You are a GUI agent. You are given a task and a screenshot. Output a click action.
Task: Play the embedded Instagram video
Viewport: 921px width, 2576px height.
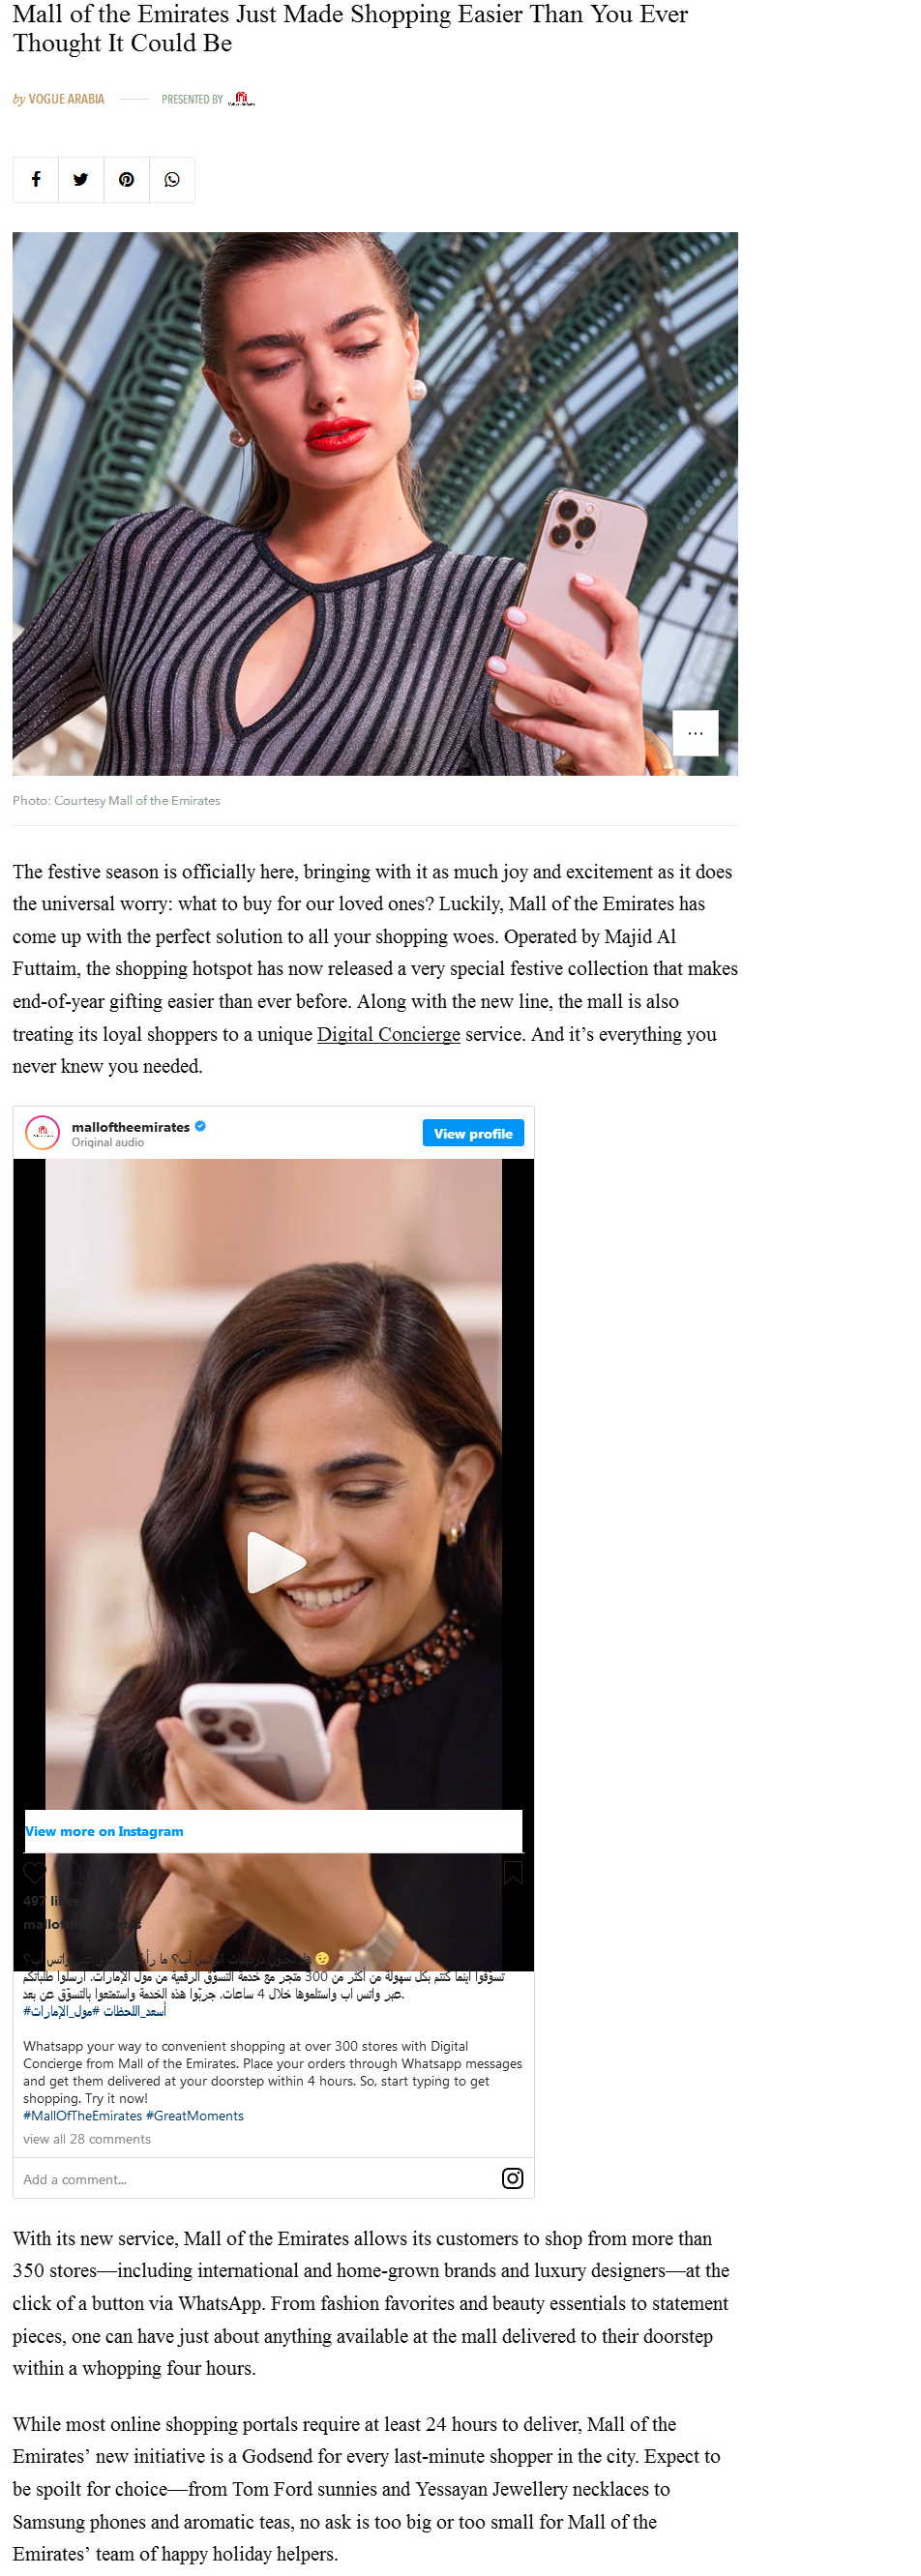pos(274,1561)
